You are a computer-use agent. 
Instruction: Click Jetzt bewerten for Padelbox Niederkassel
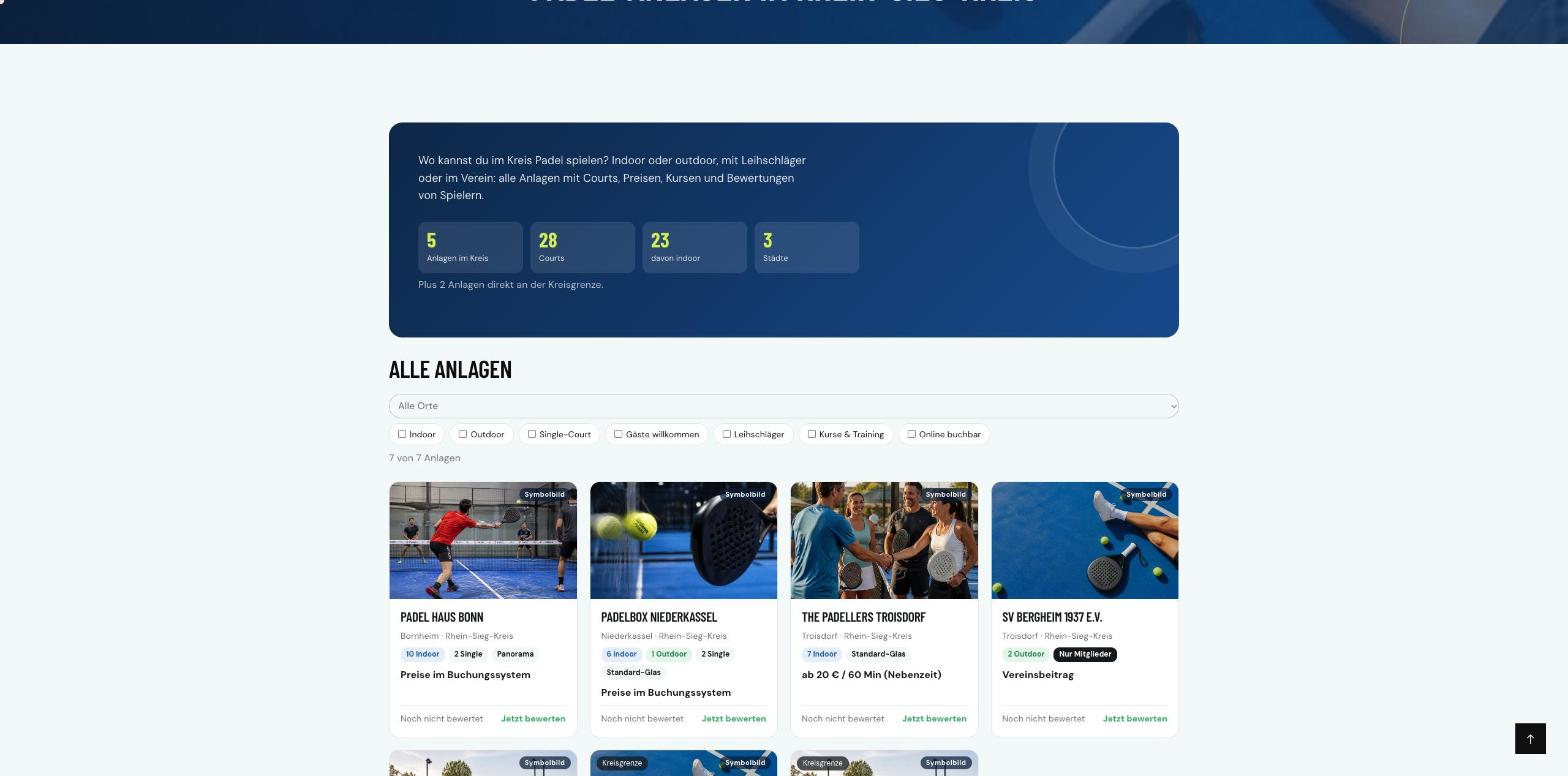(x=734, y=718)
